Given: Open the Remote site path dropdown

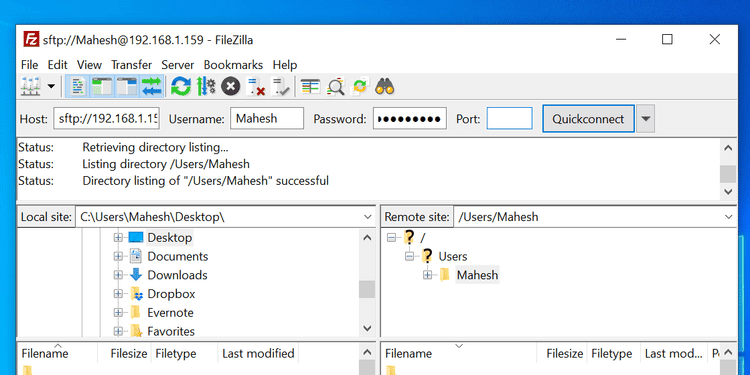Looking at the screenshot, I should [728, 217].
